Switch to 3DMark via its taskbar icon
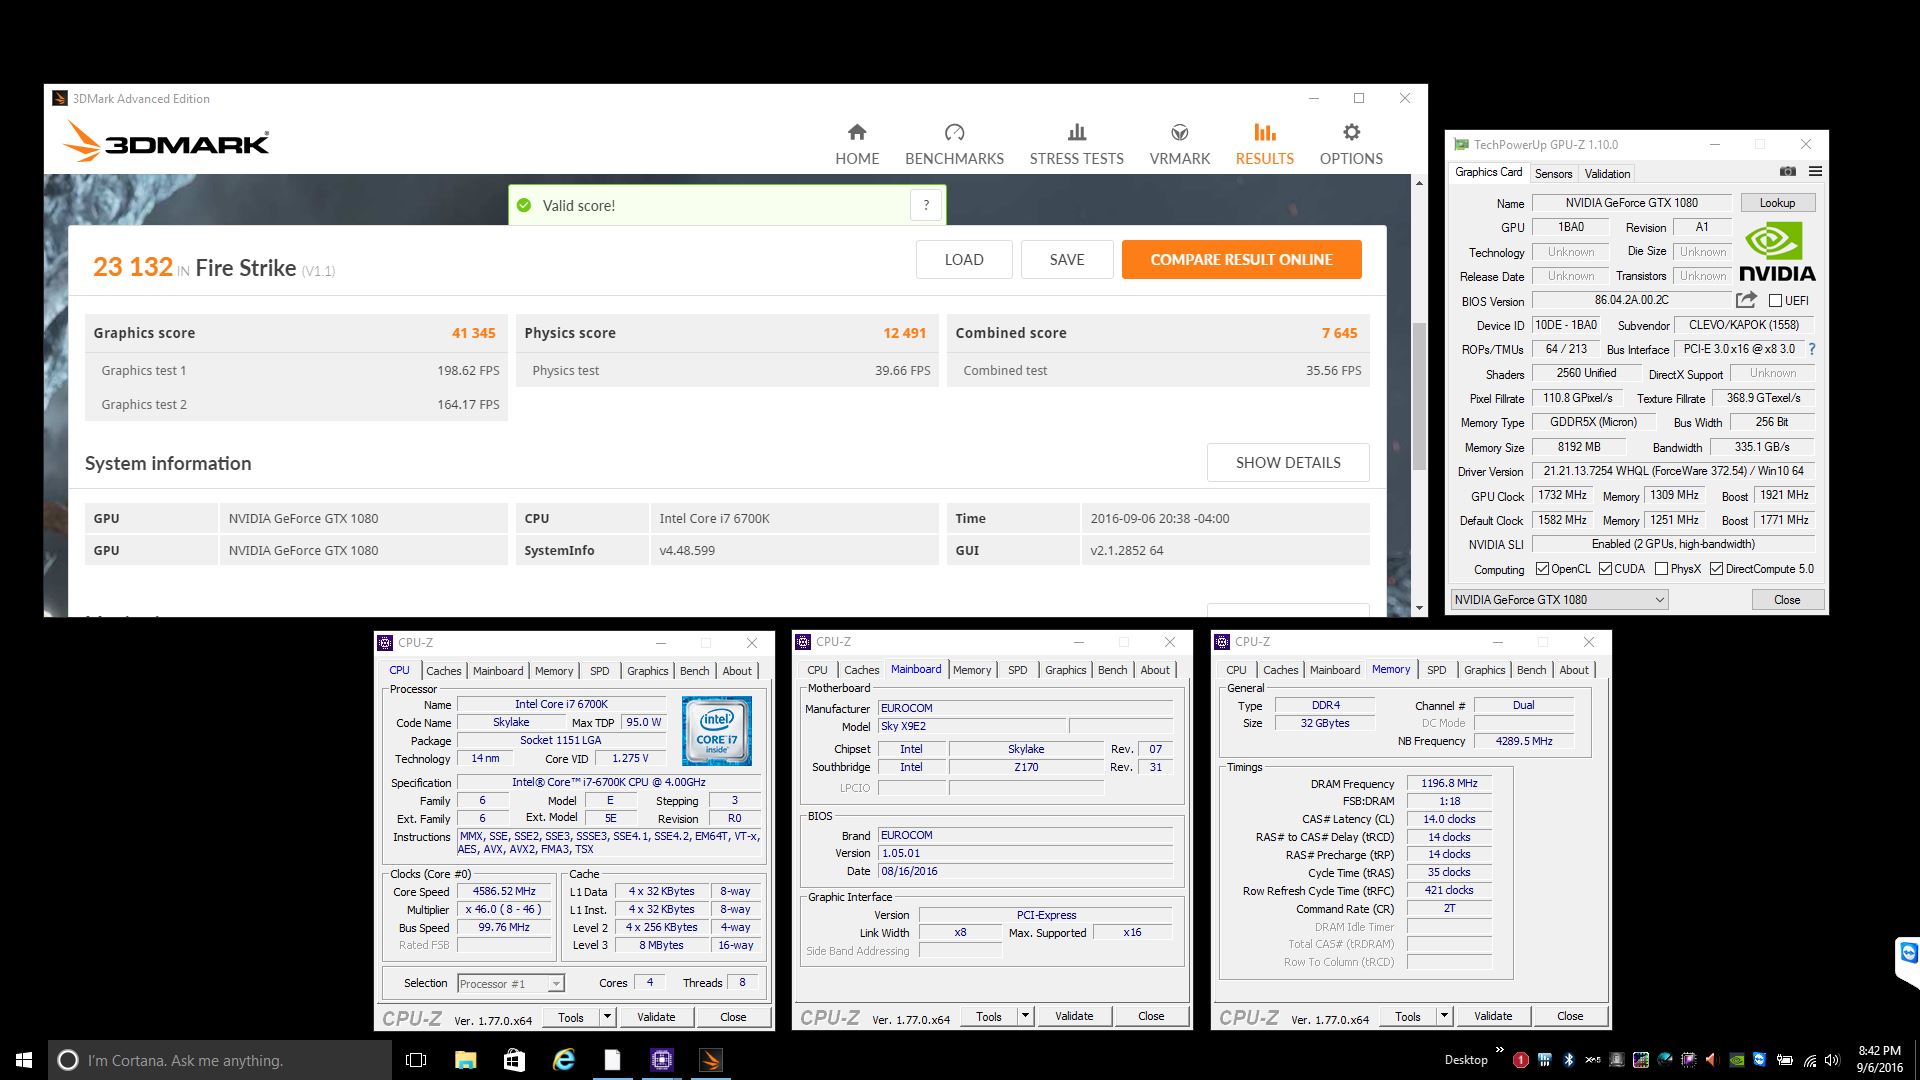Screen dimensions: 1920x1080 [711, 1060]
